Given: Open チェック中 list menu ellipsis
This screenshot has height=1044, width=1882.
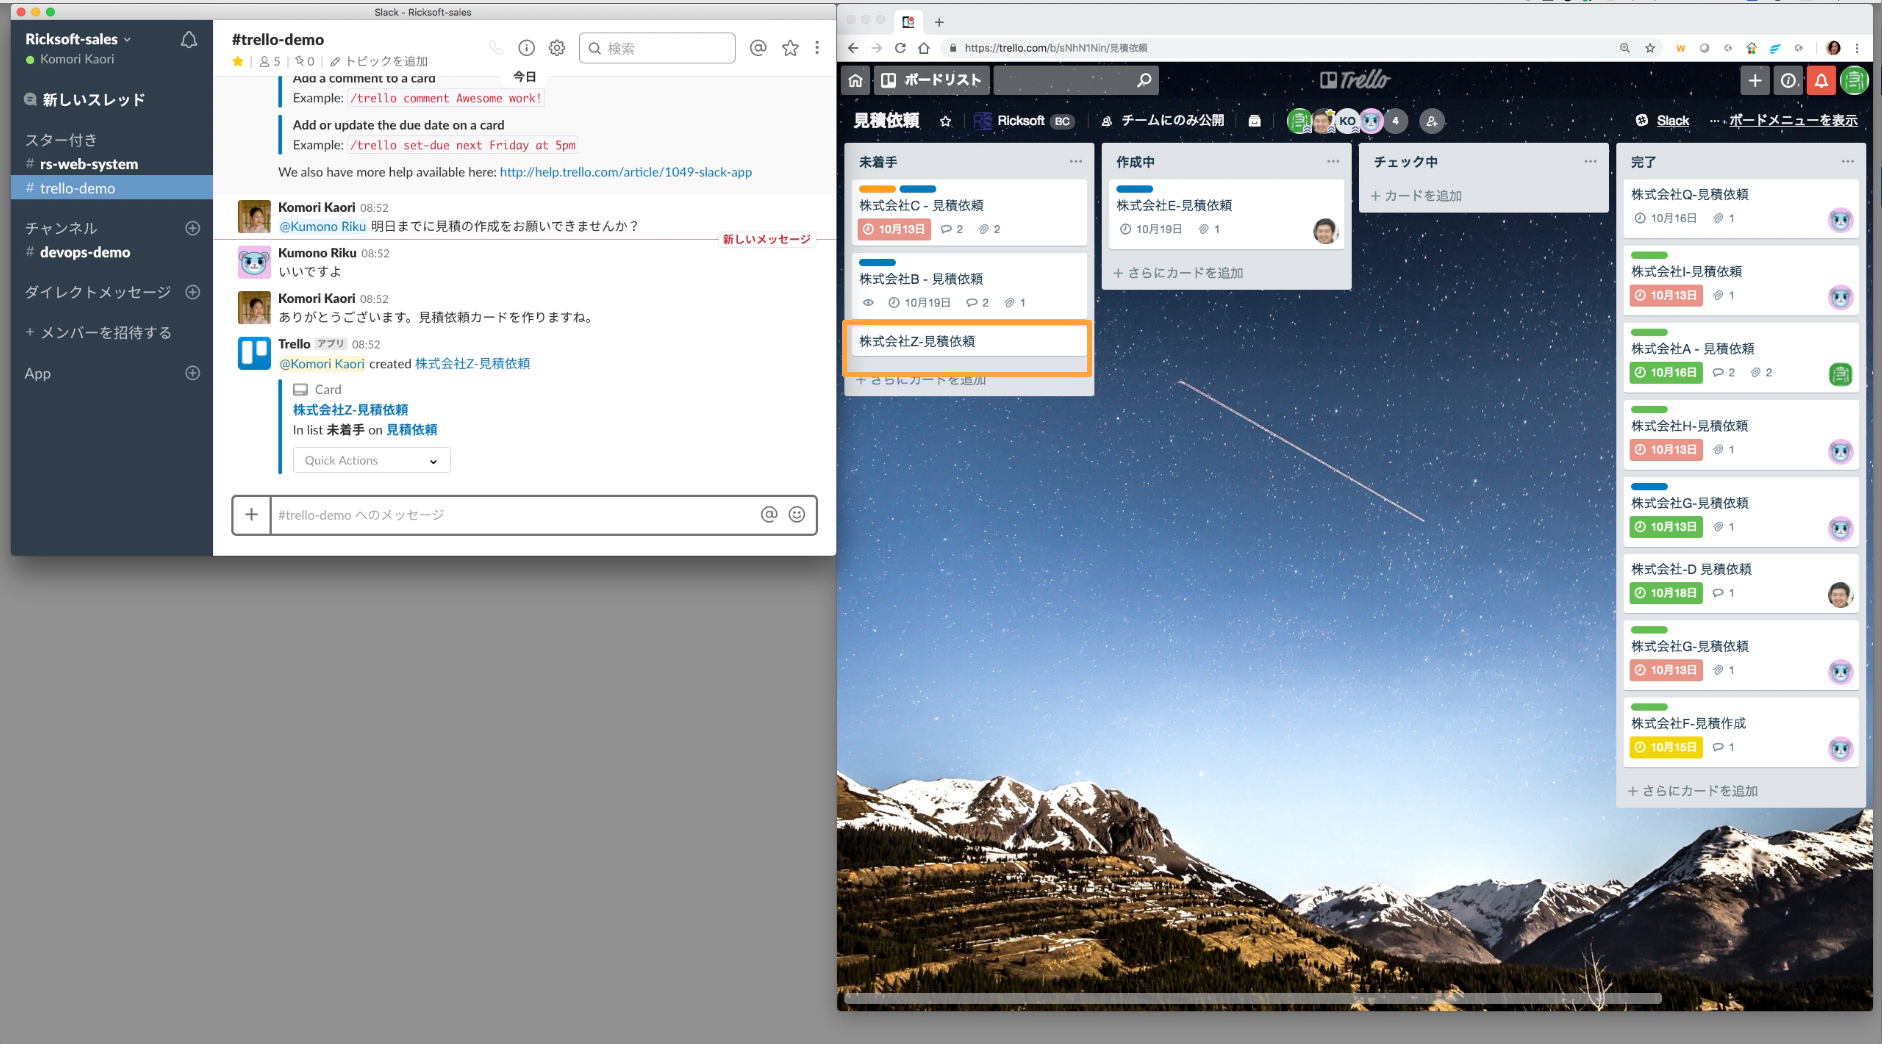Looking at the screenshot, I should pos(1590,162).
